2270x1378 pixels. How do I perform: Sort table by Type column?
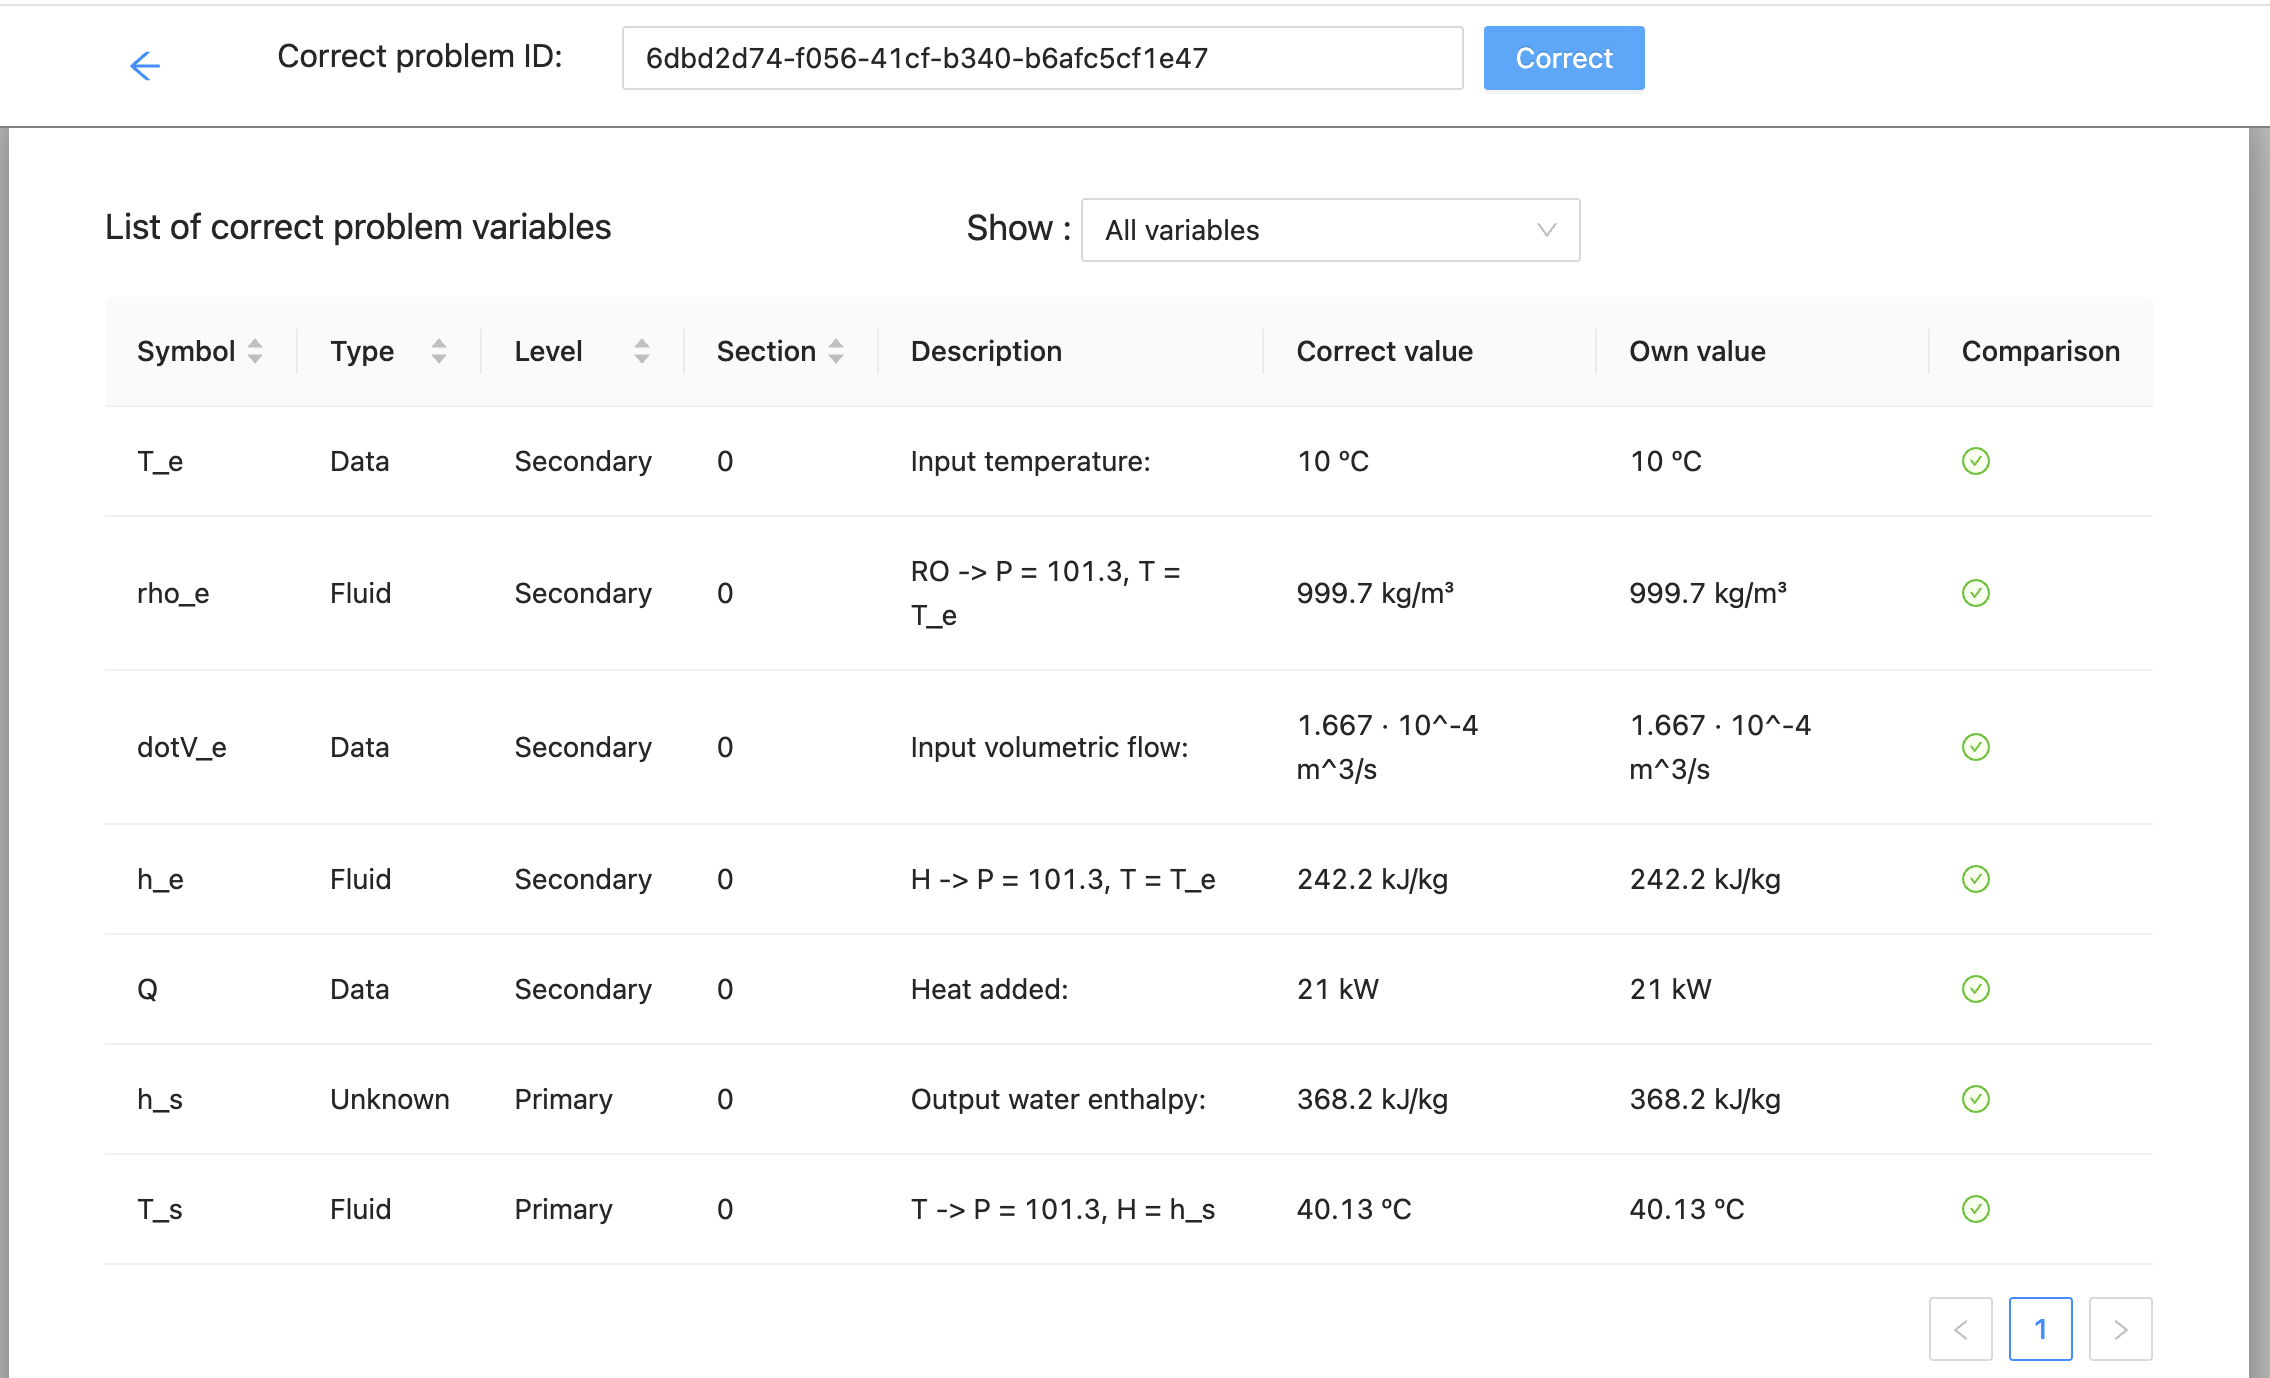point(439,351)
